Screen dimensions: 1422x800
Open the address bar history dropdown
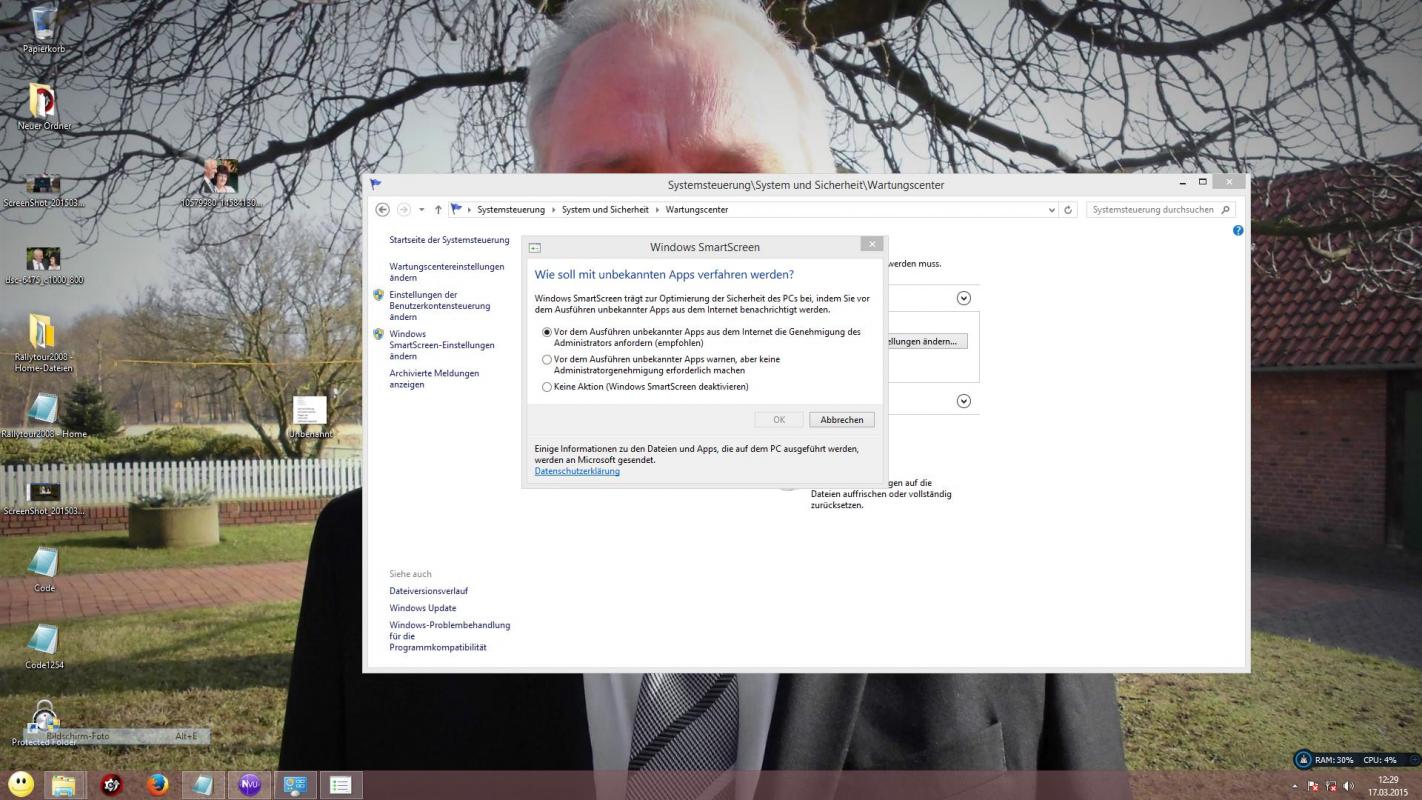click(x=1052, y=210)
